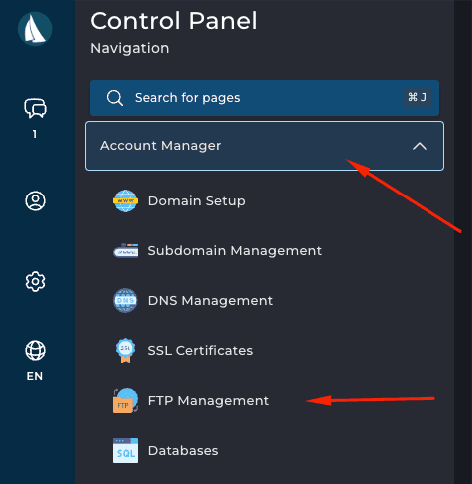Open the Databases link
The image size is (472, 484).
click(183, 451)
